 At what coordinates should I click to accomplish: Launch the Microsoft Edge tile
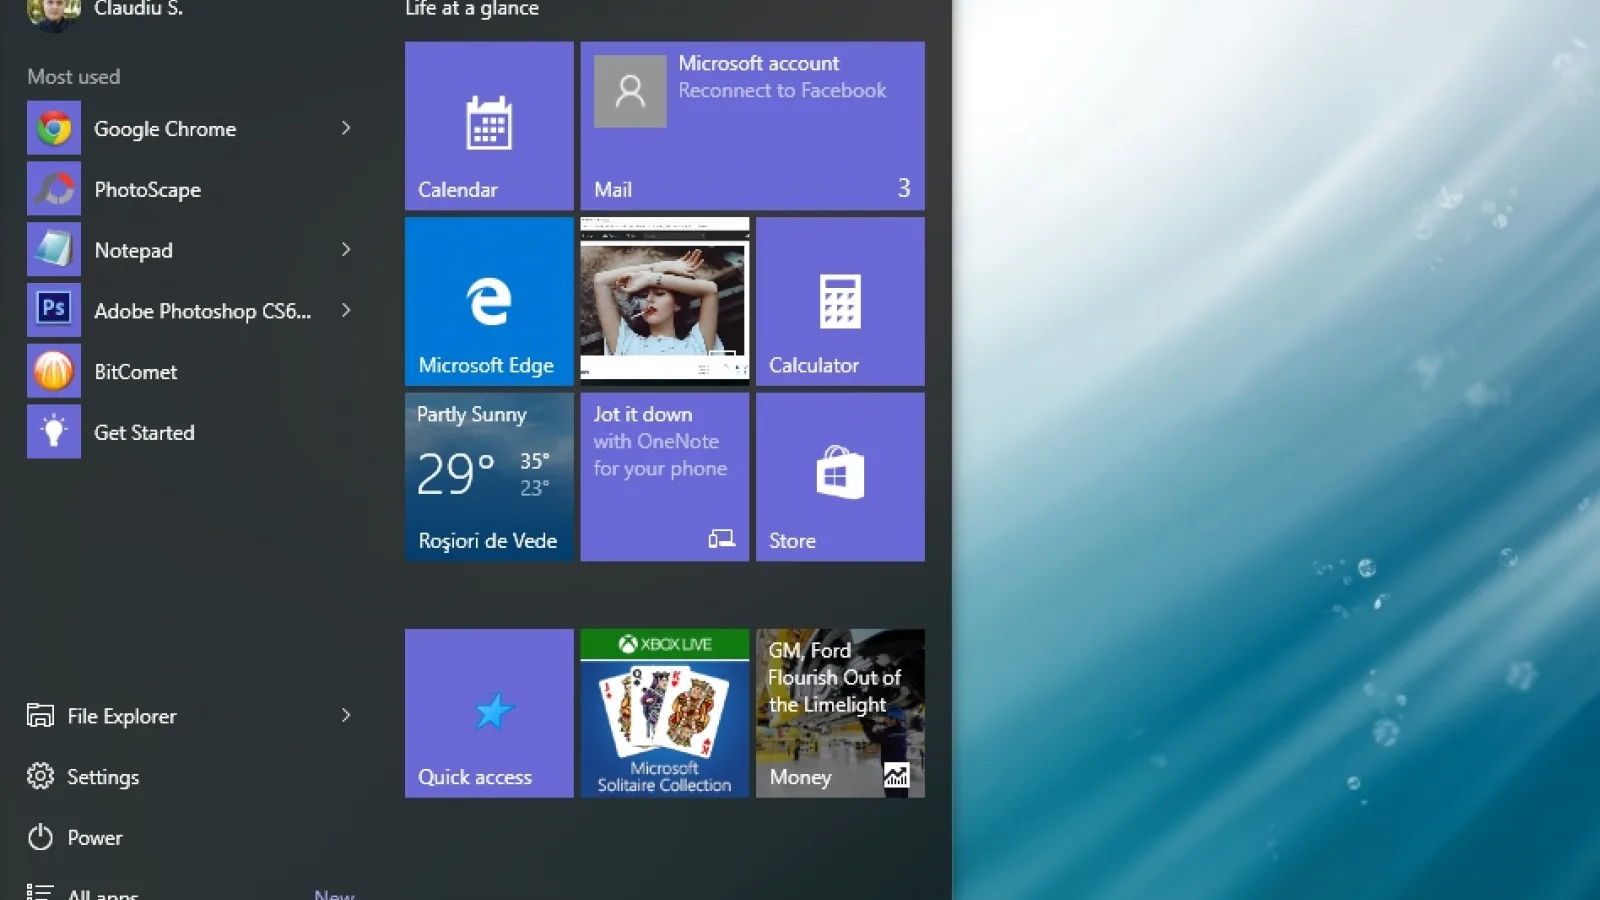[x=489, y=301]
